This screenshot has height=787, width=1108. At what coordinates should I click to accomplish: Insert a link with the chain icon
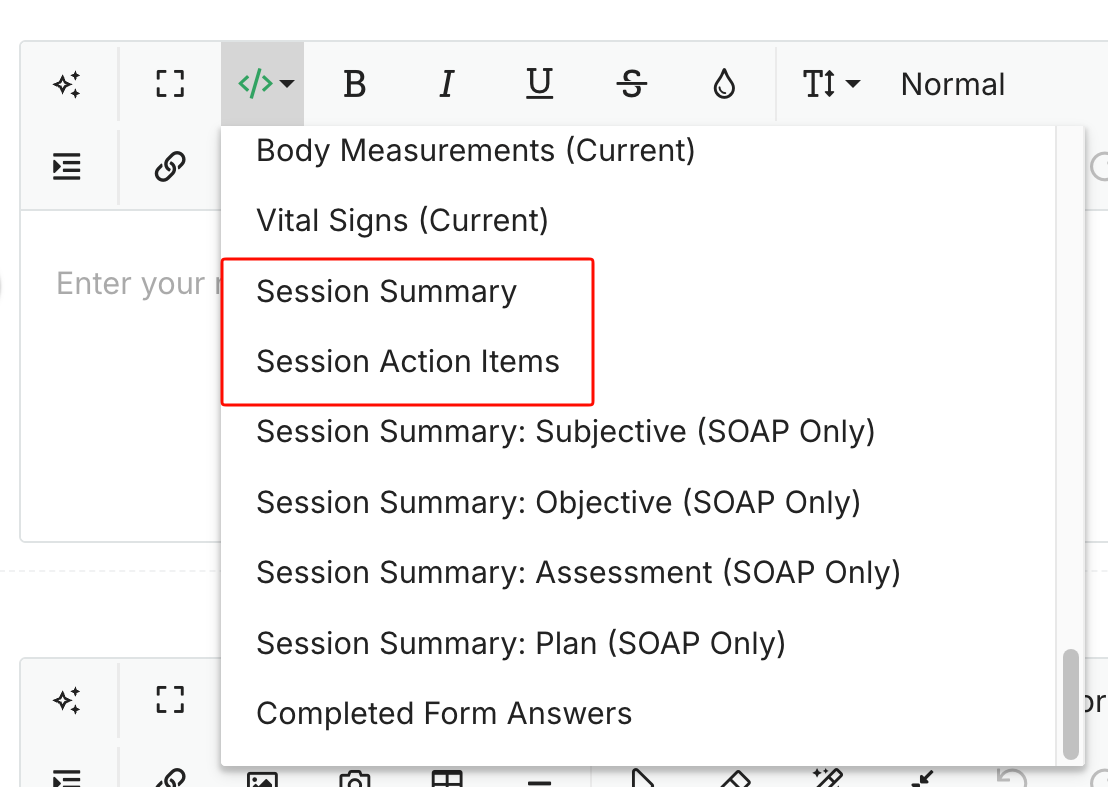pyautogui.click(x=170, y=167)
